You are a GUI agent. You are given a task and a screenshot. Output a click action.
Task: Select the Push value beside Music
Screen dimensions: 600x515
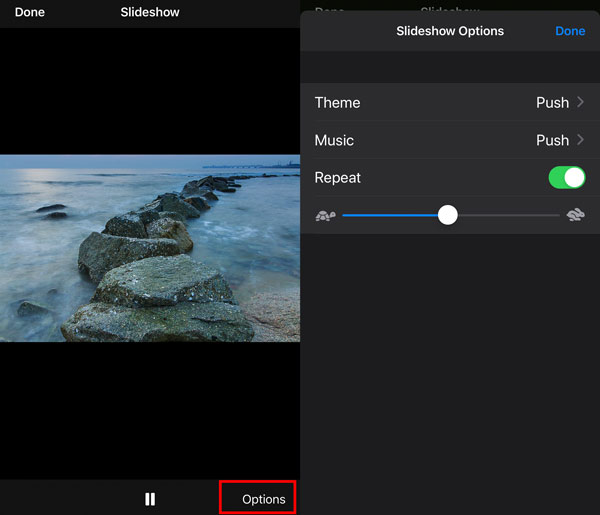click(552, 140)
